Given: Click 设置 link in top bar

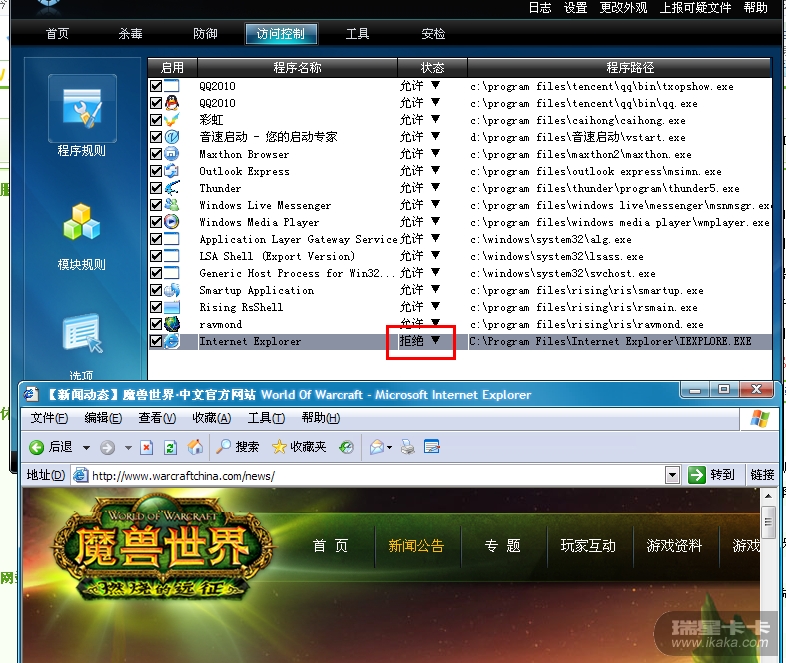Looking at the screenshot, I should pos(575,8).
